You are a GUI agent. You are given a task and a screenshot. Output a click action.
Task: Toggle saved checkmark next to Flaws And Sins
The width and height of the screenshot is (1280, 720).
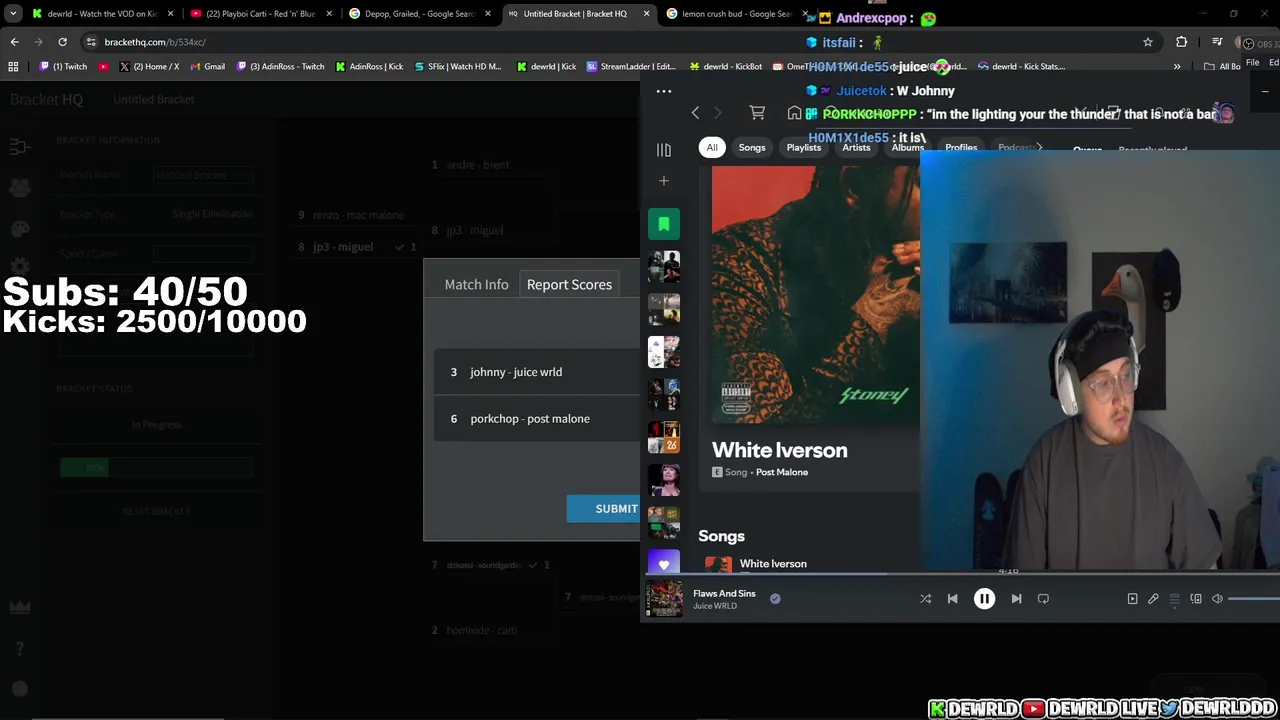coord(775,598)
